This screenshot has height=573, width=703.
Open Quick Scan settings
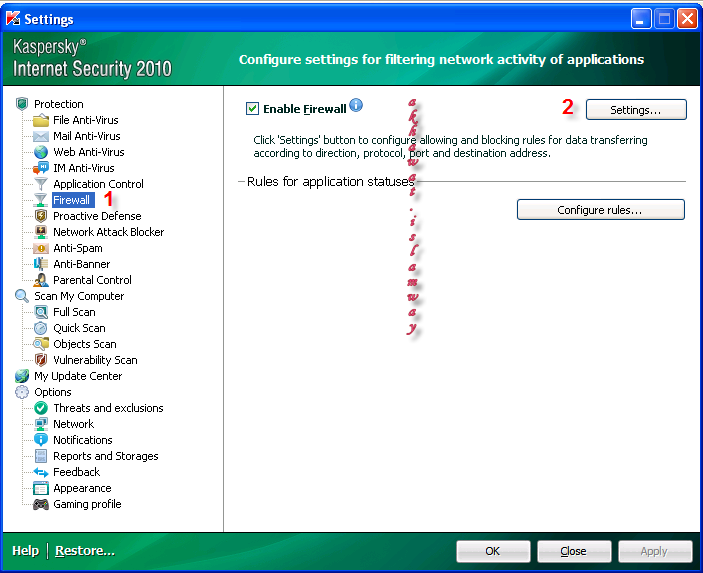click(79, 328)
